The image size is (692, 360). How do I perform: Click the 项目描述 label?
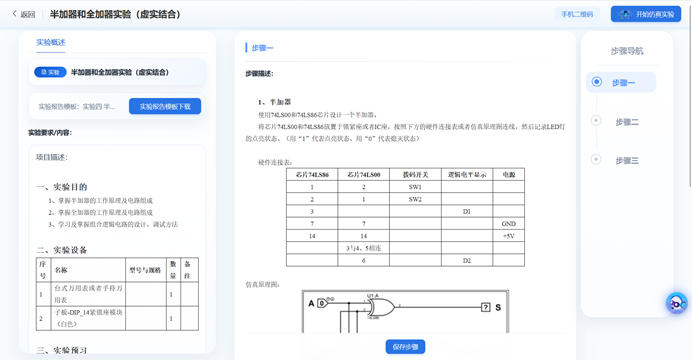coord(52,158)
